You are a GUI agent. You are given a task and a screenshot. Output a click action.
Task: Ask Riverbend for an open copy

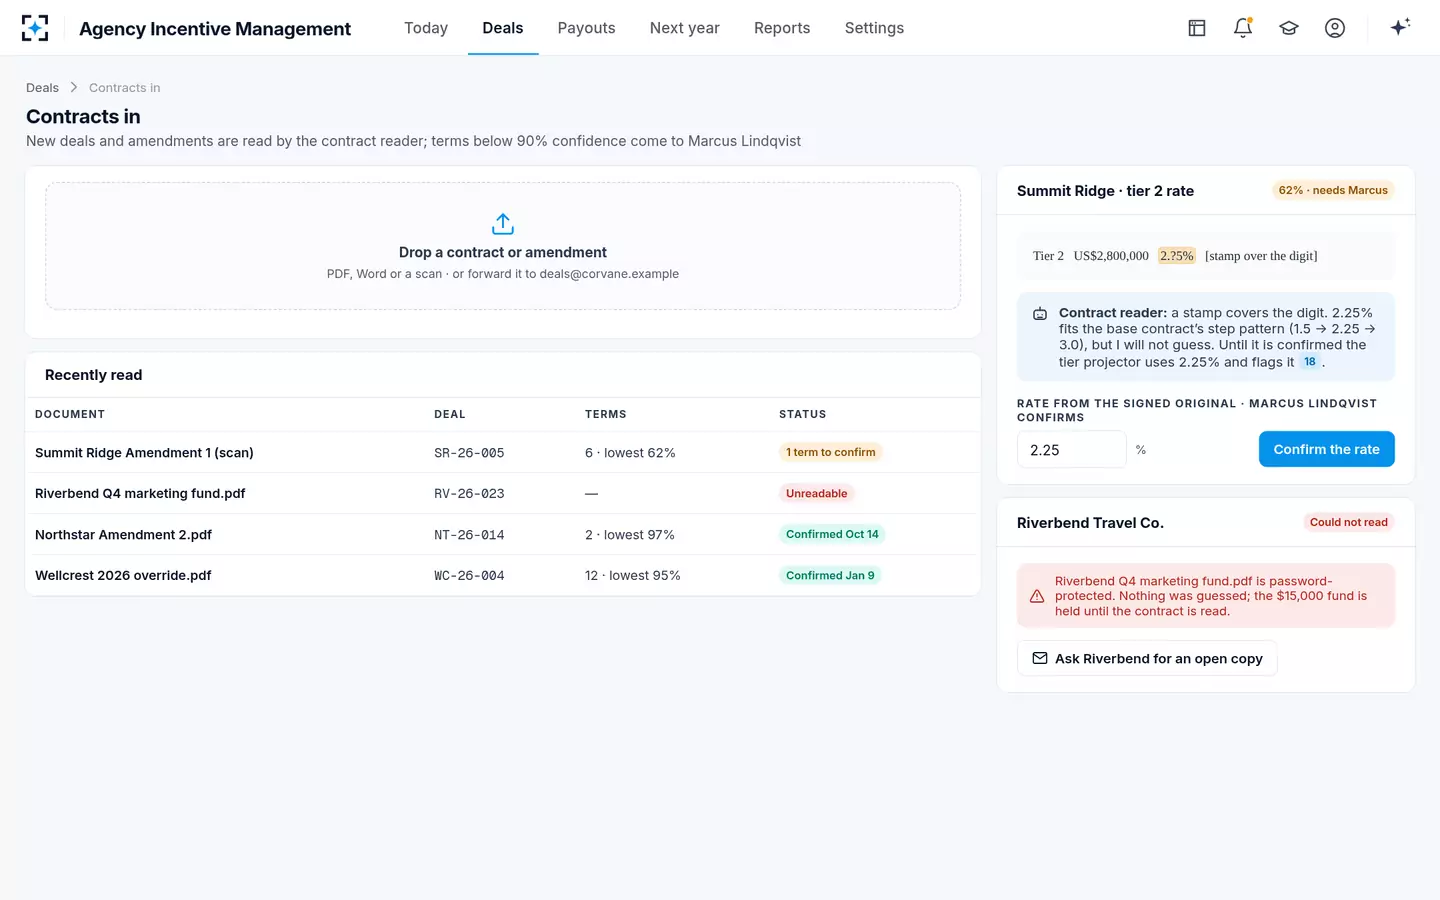pyautogui.click(x=1147, y=658)
